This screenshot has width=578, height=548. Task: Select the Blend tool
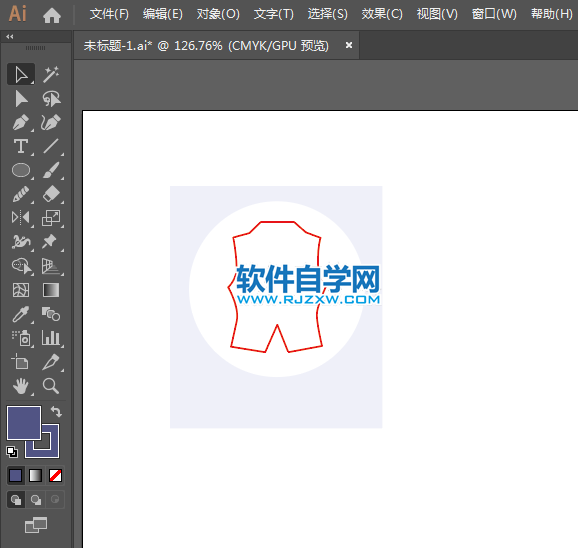coord(51,314)
